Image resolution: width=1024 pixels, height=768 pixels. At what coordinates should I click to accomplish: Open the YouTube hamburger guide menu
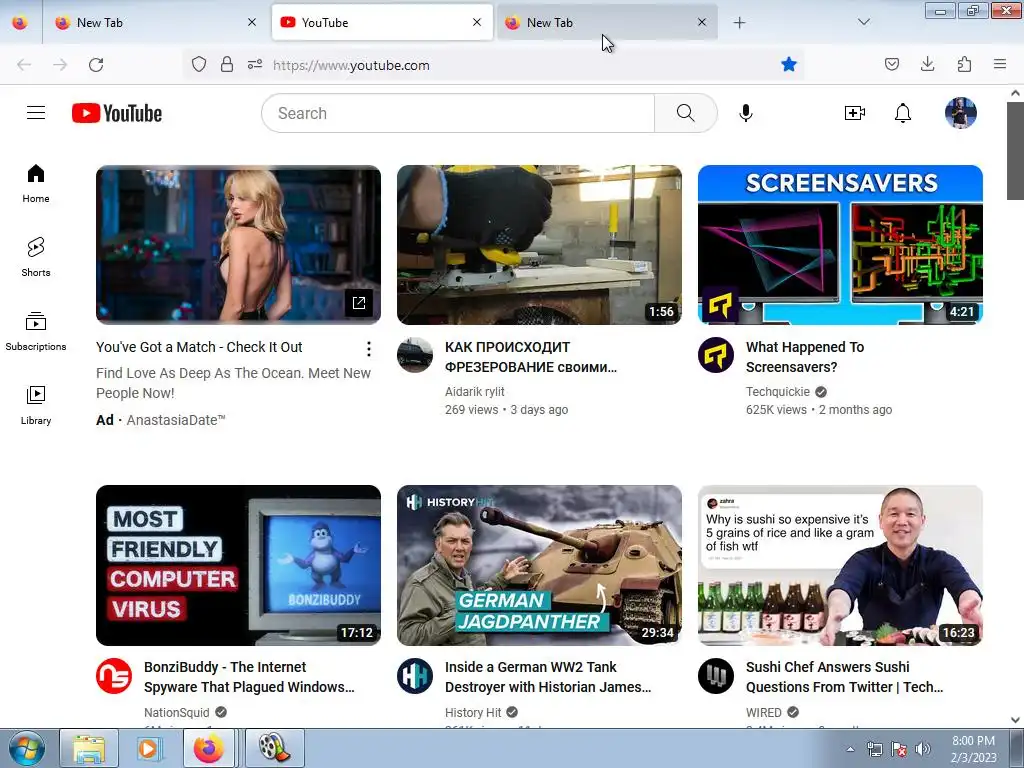(x=36, y=113)
